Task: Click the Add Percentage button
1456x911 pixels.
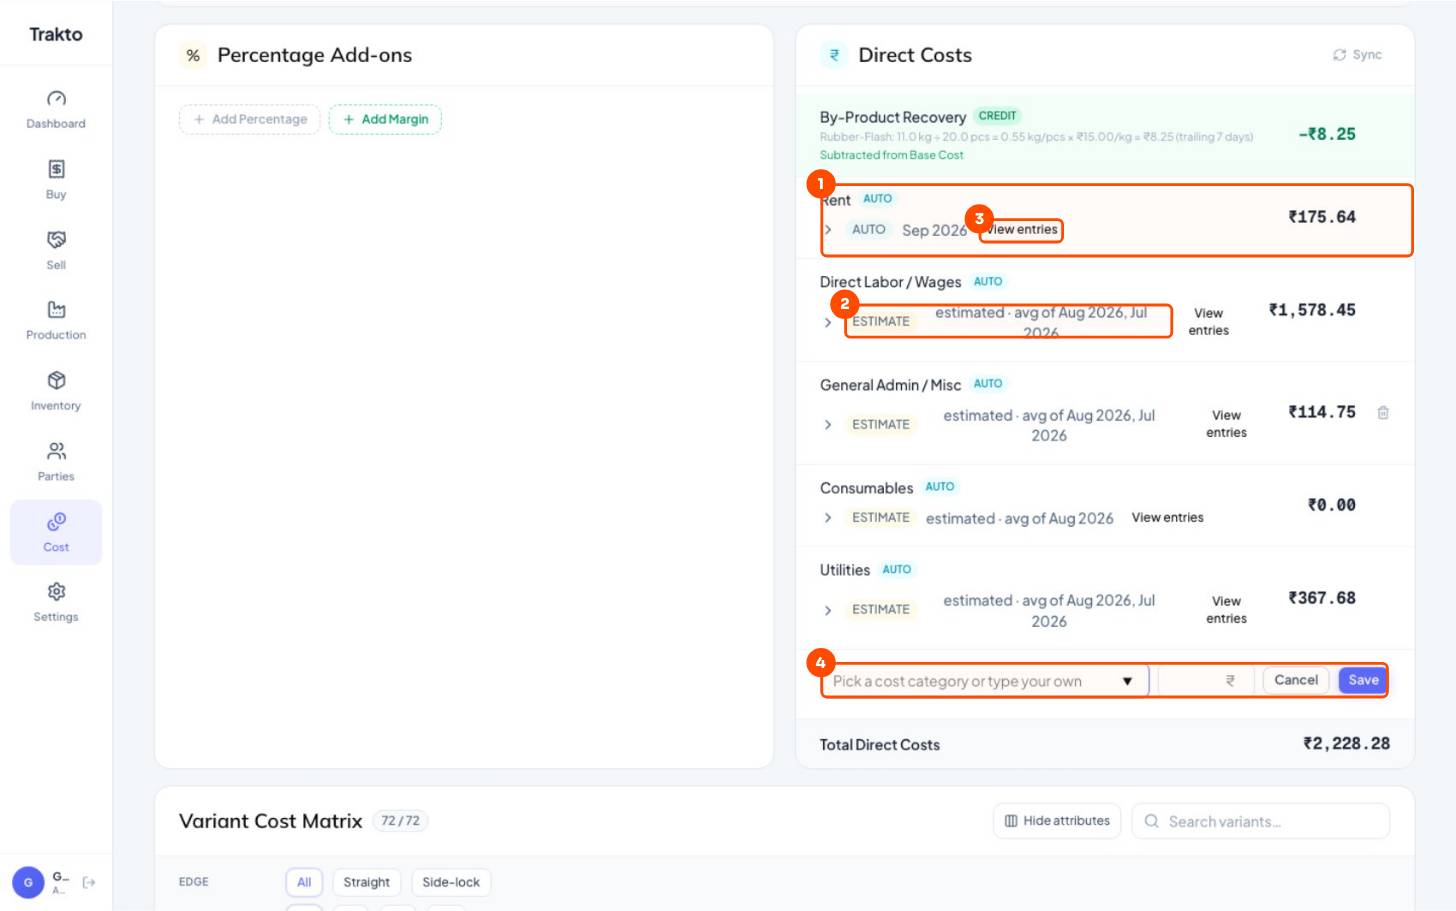Action: coord(250,119)
